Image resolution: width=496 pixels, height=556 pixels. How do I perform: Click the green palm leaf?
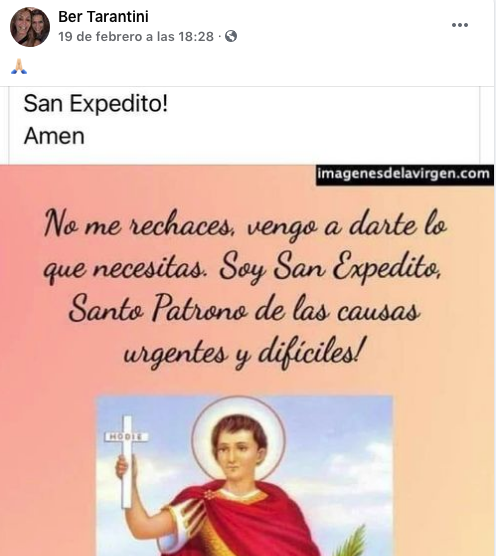(x=351, y=541)
